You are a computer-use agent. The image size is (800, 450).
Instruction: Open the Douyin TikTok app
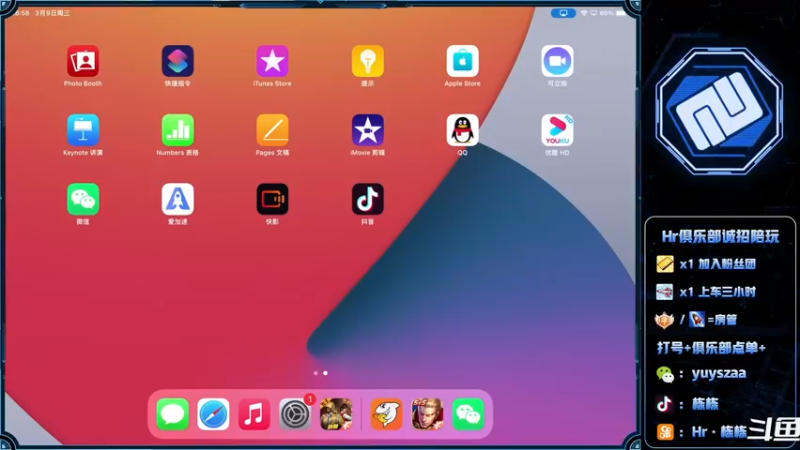pyautogui.click(x=367, y=199)
